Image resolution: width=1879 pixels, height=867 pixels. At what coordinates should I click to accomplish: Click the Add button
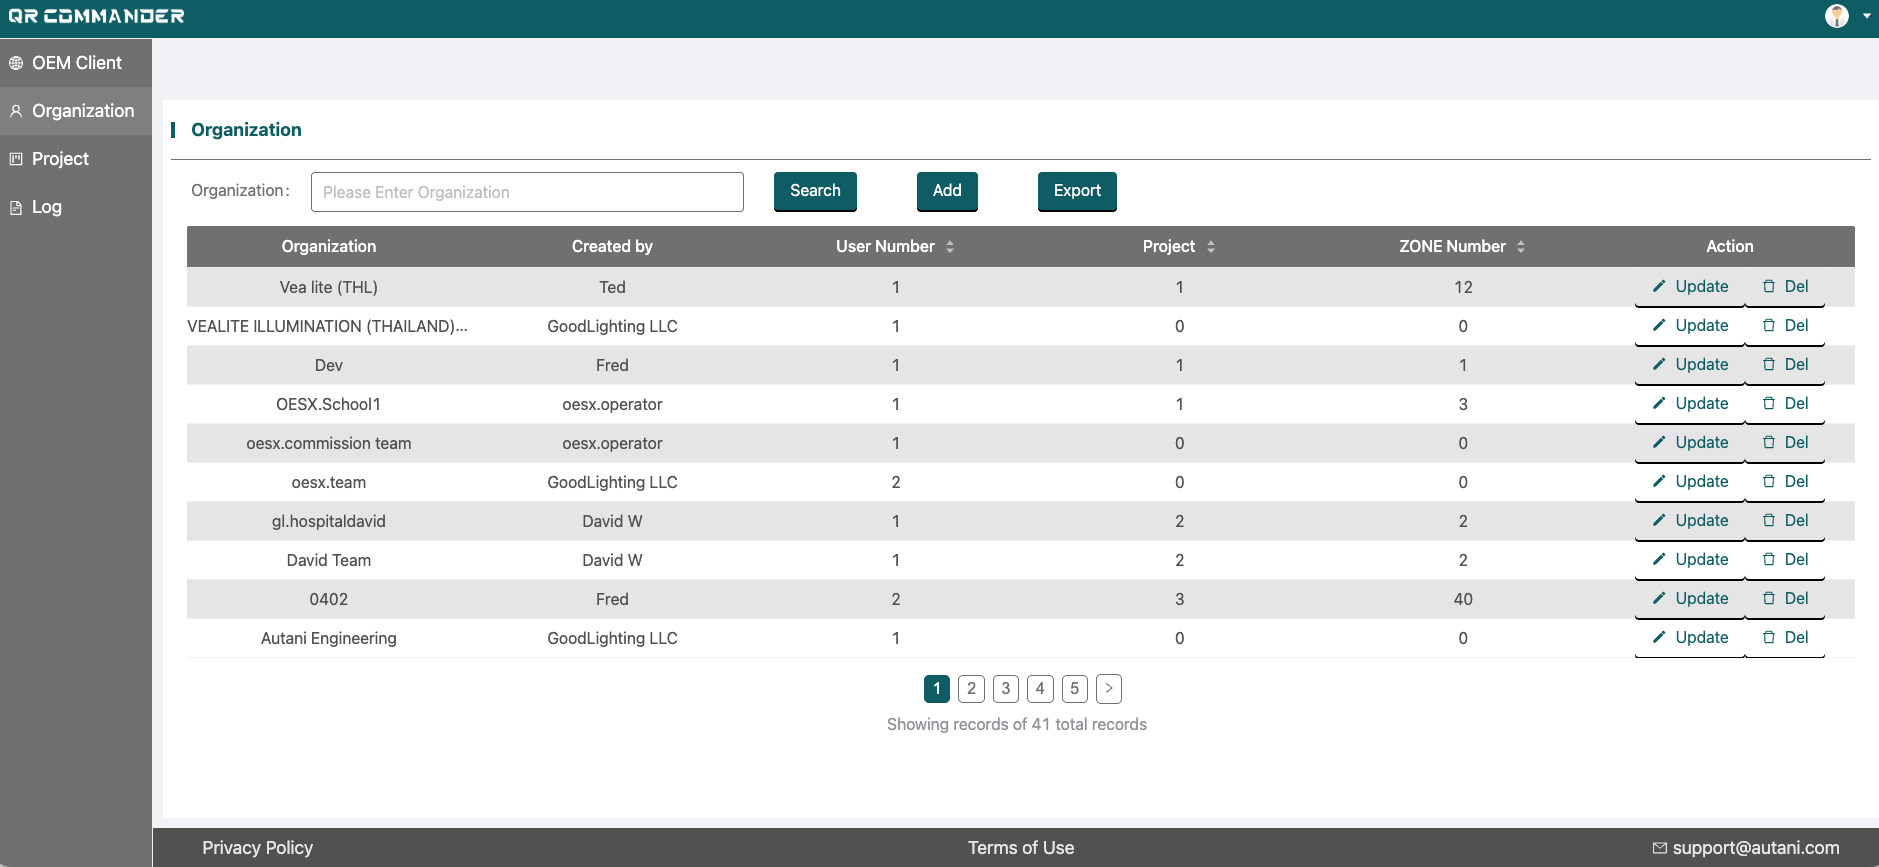947,191
